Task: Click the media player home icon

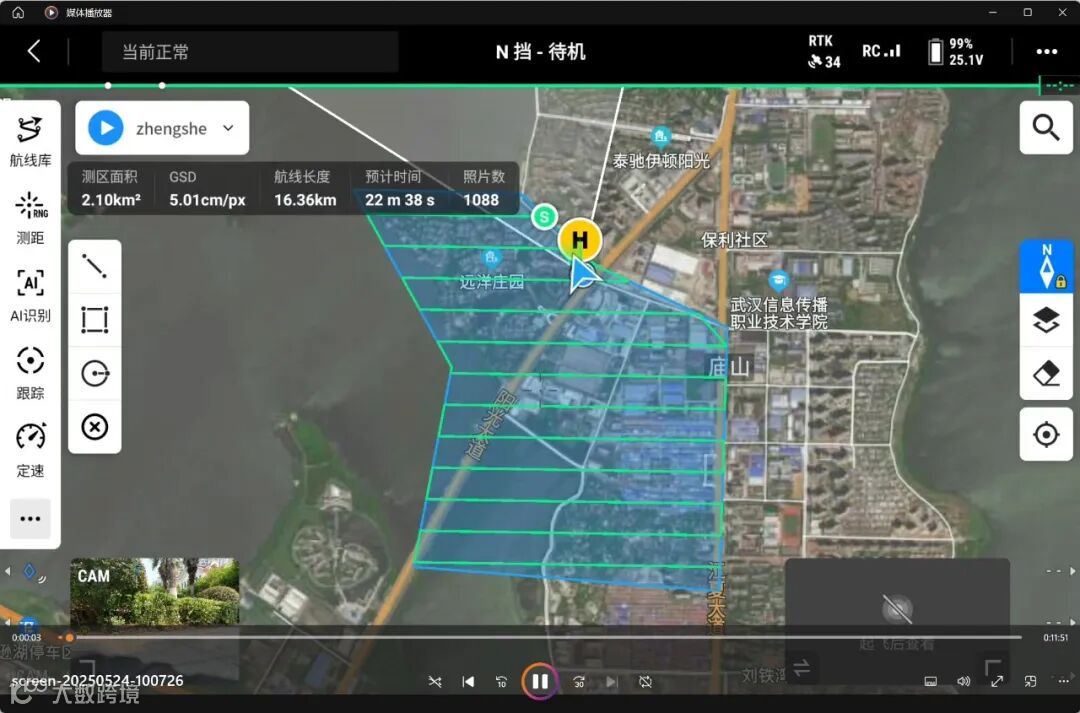Action: click(x=19, y=12)
